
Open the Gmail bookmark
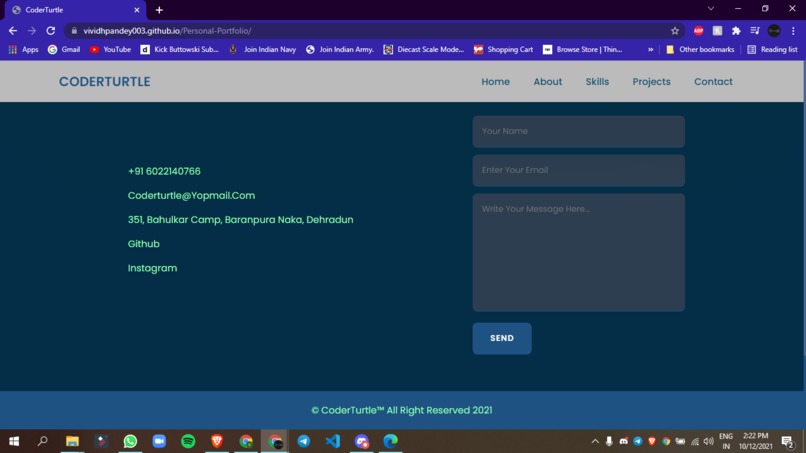64,49
